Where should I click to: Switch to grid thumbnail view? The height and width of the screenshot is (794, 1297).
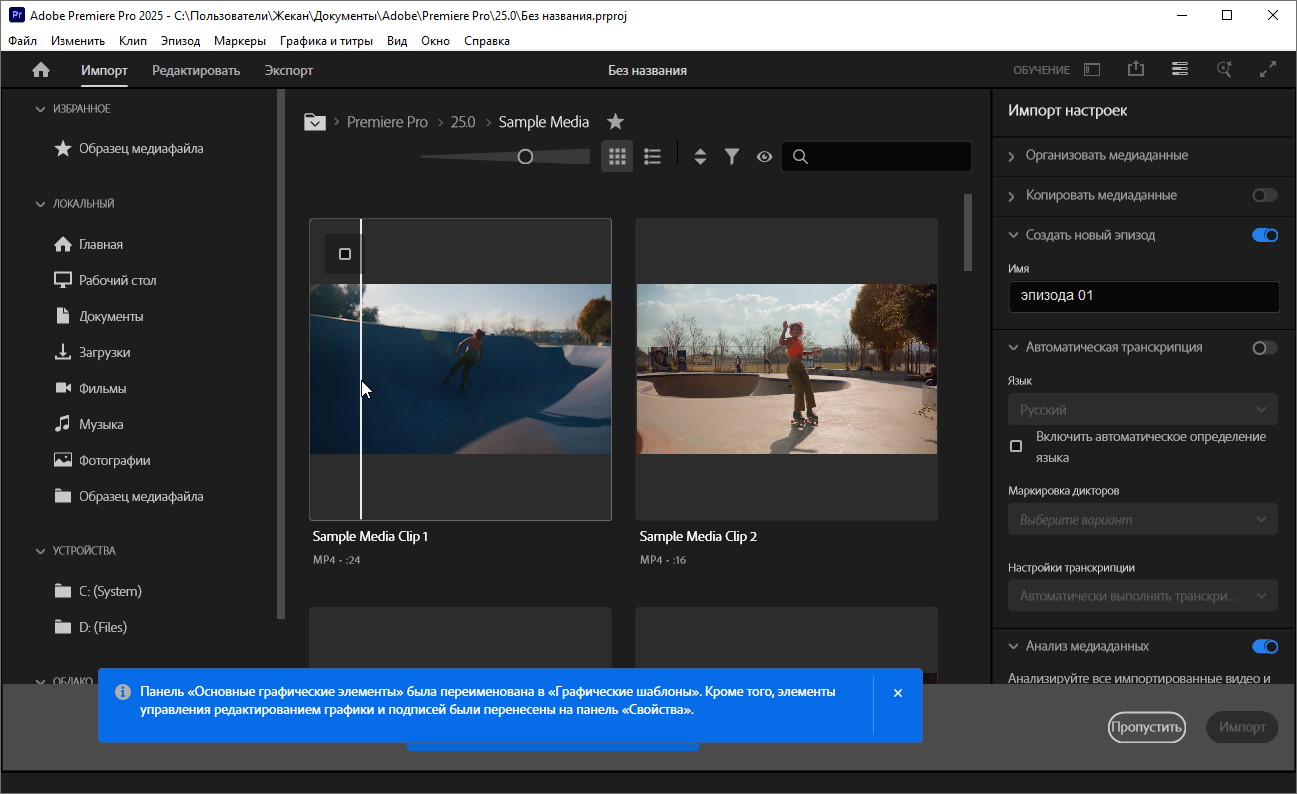pos(617,156)
